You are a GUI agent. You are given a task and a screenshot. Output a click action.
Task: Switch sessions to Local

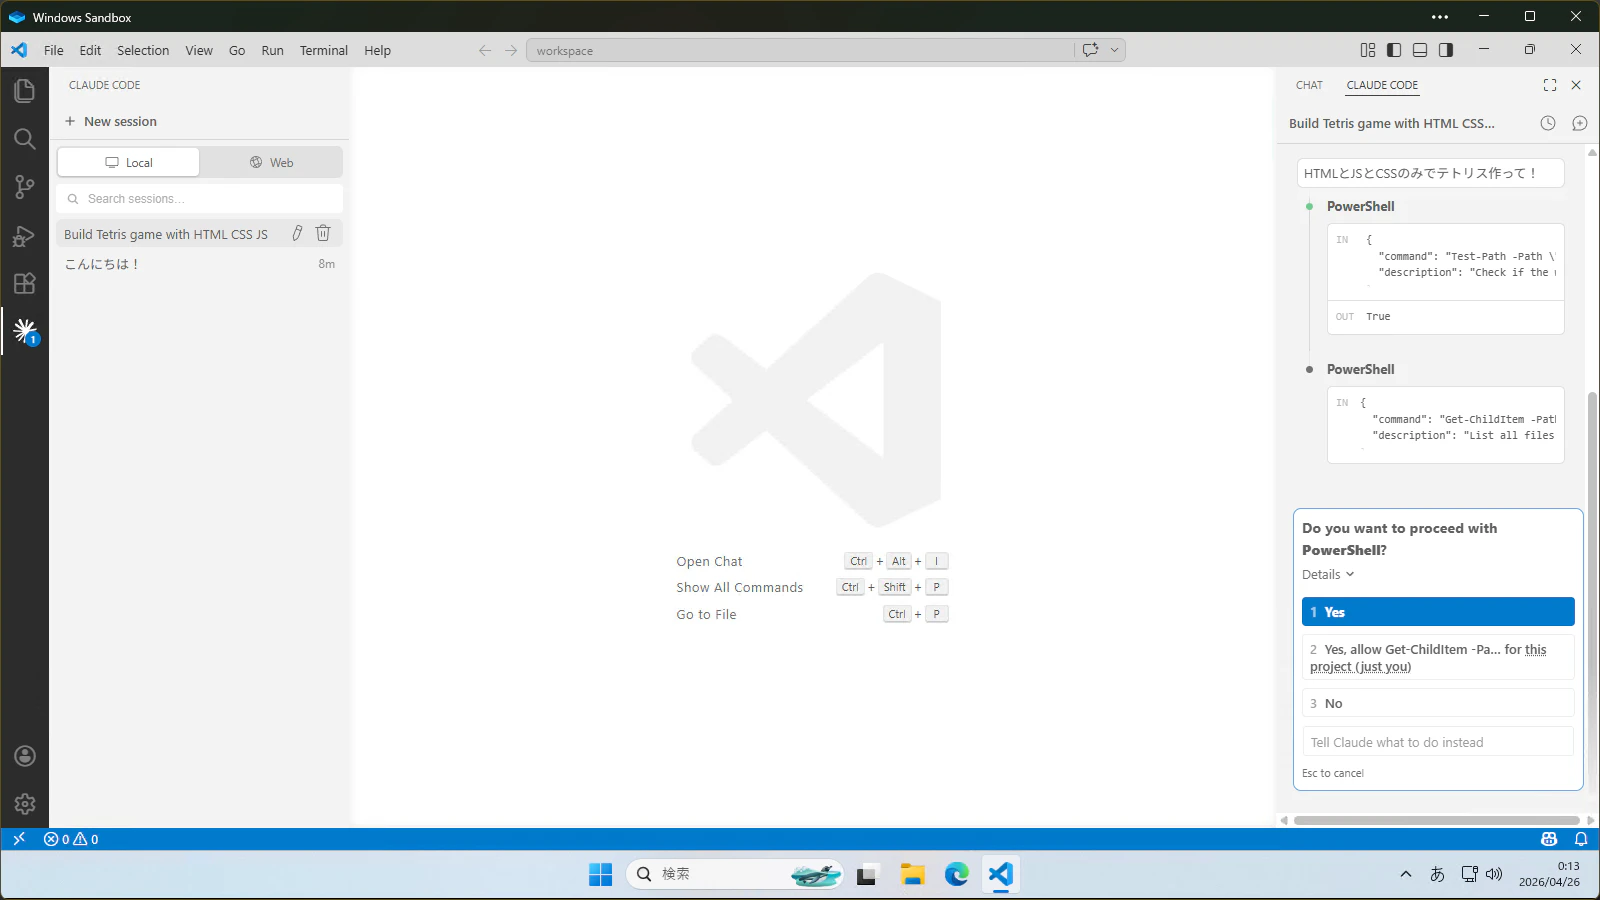[x=128, y=162]
